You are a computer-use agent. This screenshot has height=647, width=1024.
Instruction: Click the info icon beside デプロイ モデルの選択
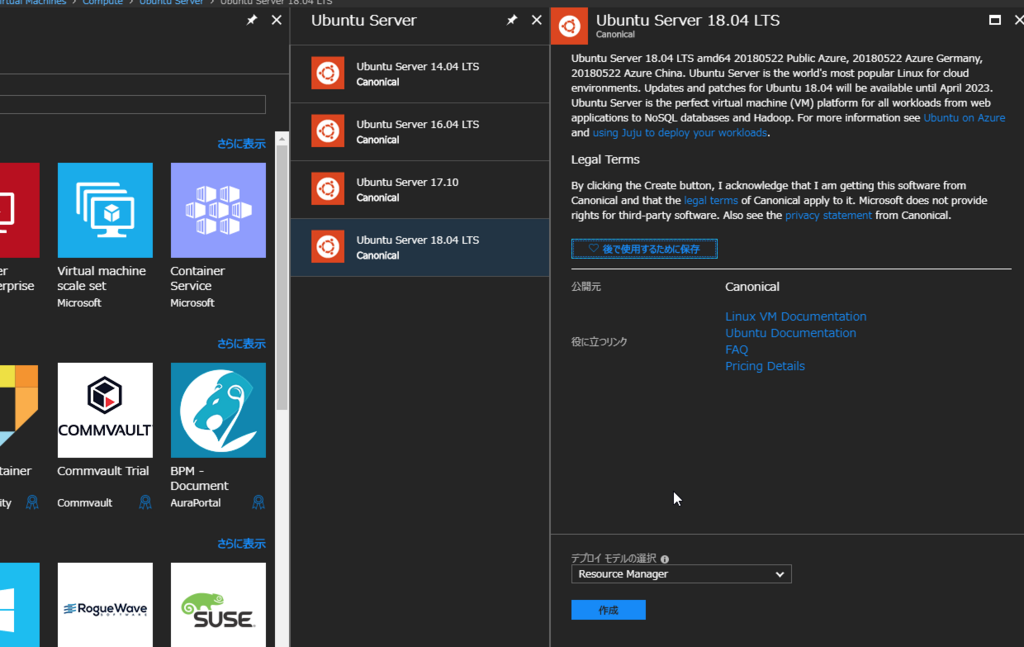tap(665, 559)
